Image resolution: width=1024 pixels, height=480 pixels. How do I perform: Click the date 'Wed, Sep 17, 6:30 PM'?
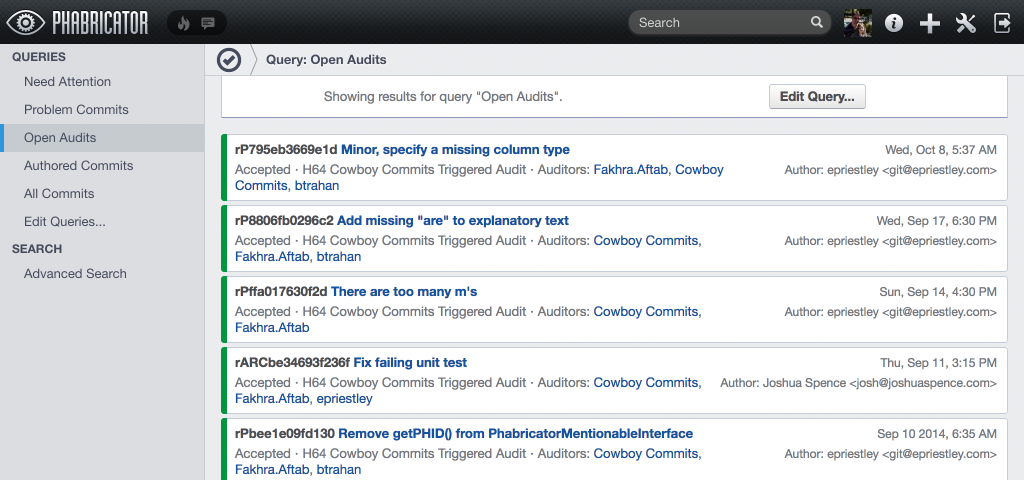coord(936,221)
